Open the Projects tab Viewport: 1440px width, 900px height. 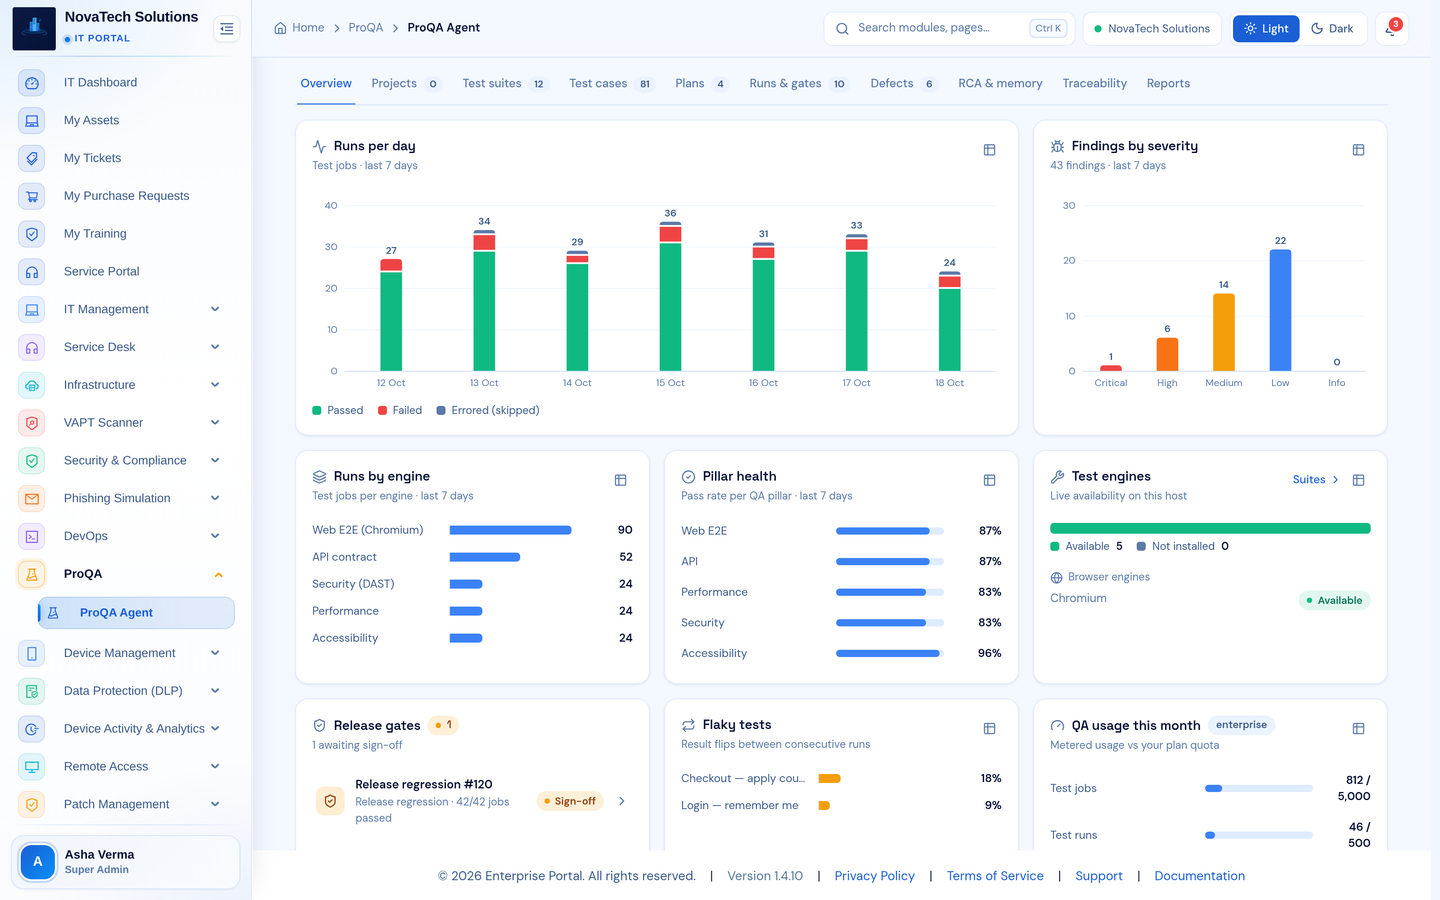(x=405, y=84)
